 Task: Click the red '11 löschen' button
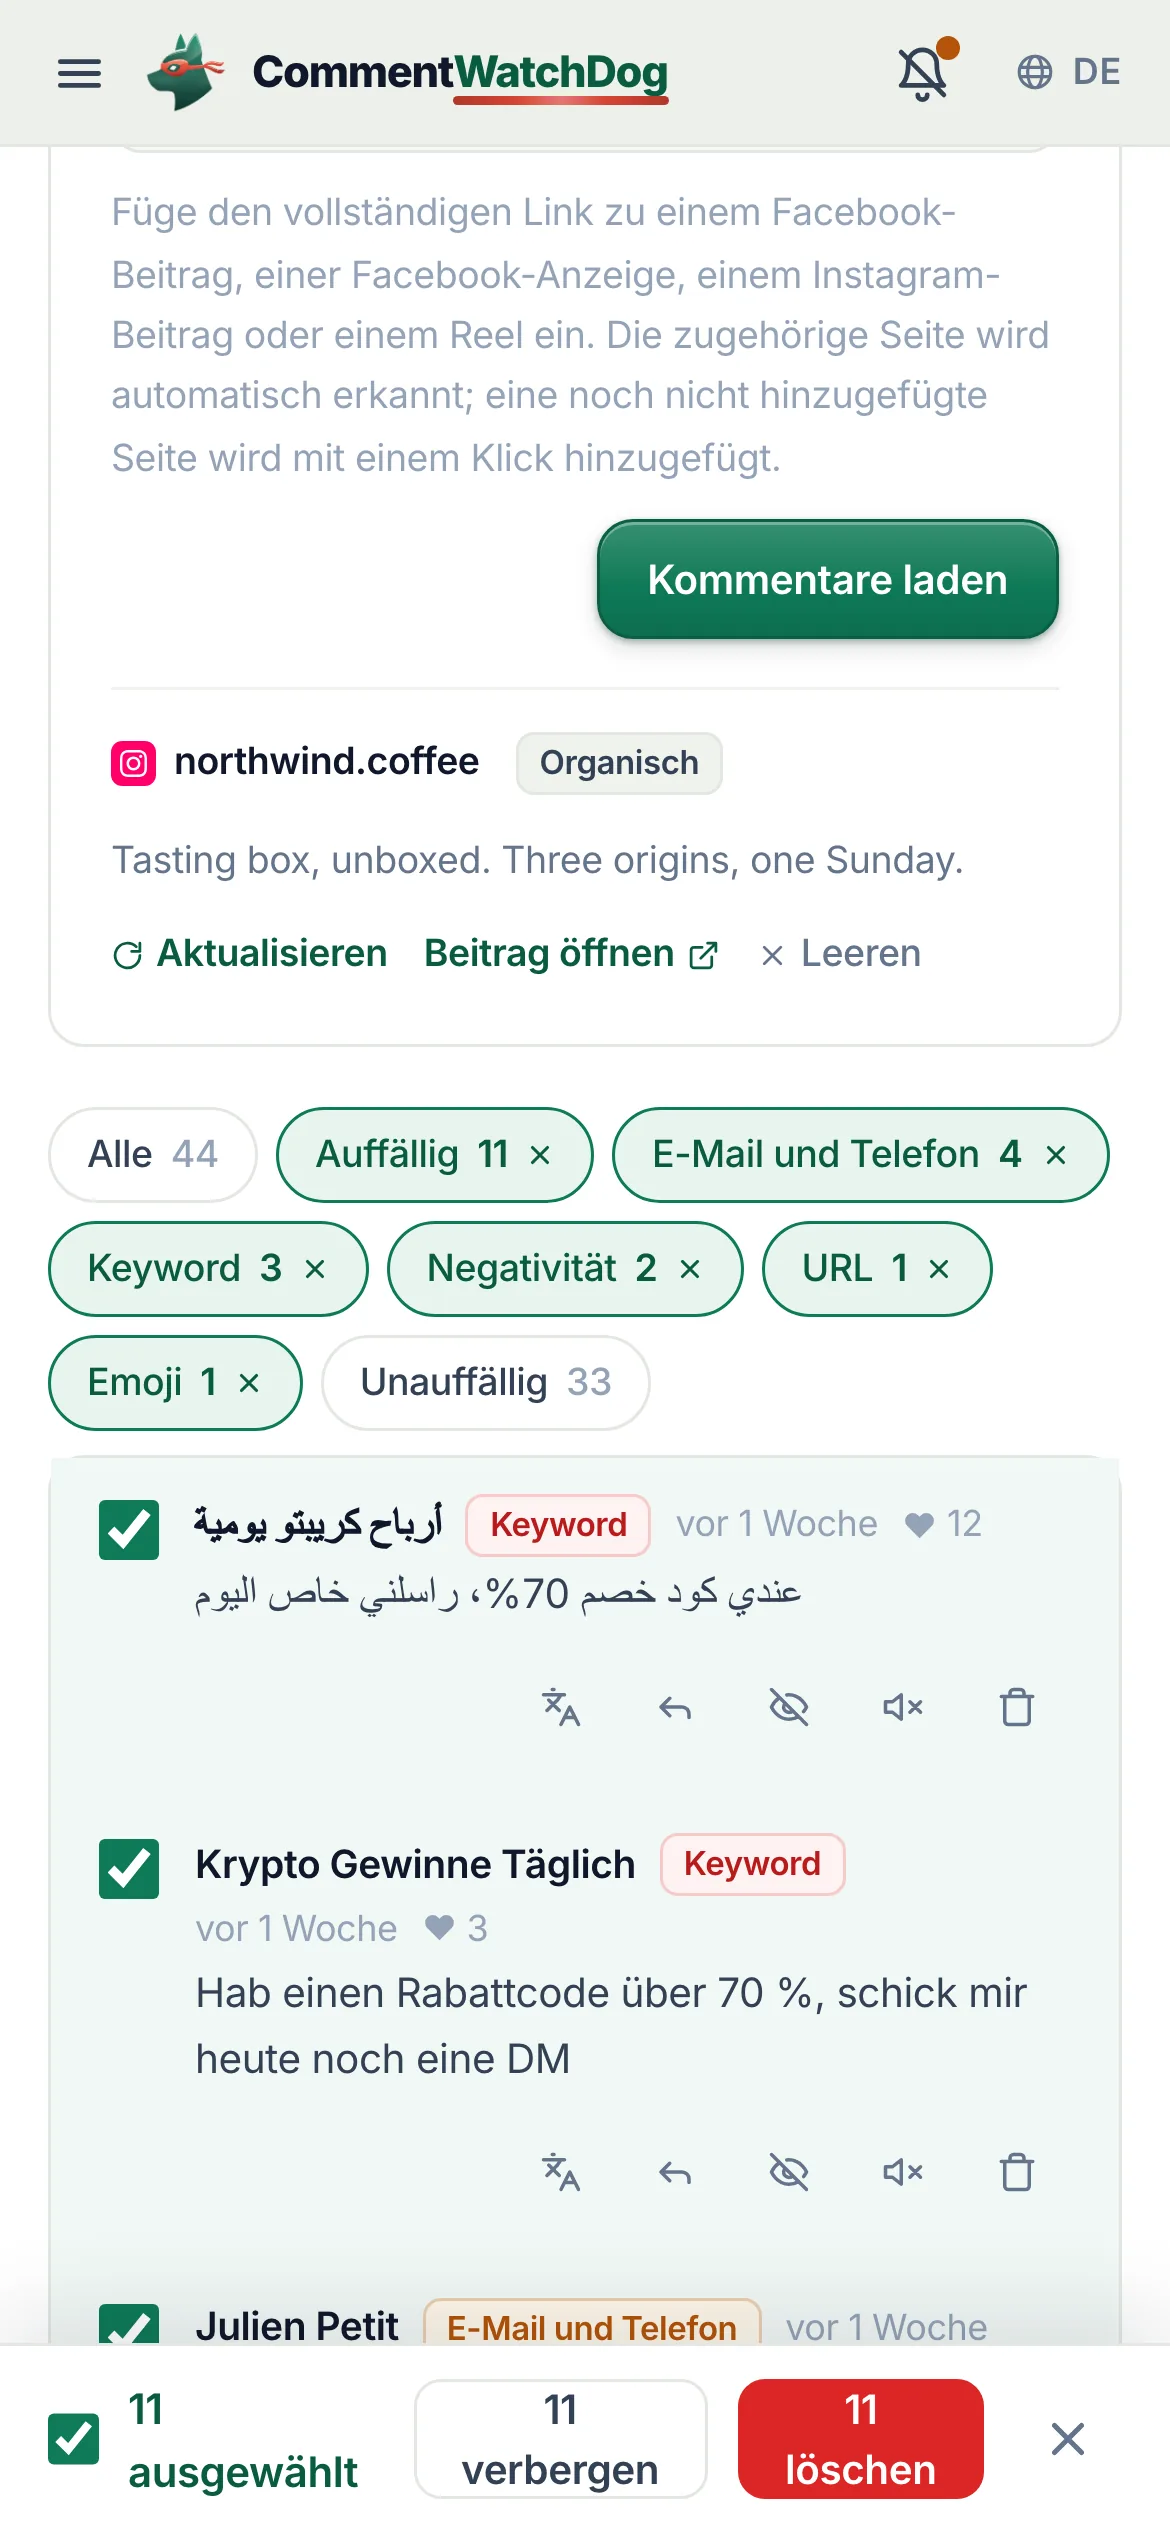tap(861, 2438)
